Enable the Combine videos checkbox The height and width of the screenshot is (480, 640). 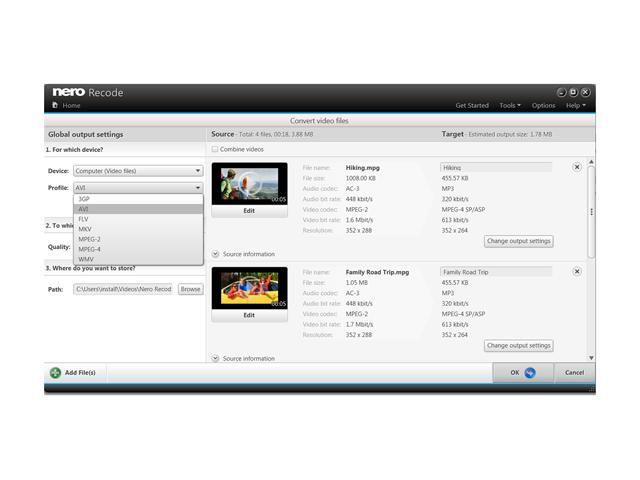(214, 149)
